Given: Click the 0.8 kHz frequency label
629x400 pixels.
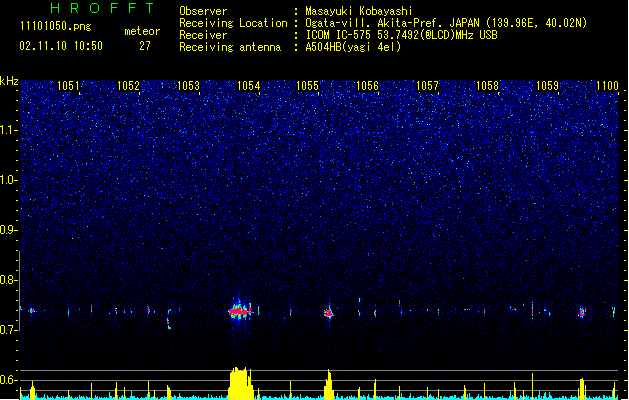Looking at the screenshot, I should pyautogui.click(x=8, y=280).
